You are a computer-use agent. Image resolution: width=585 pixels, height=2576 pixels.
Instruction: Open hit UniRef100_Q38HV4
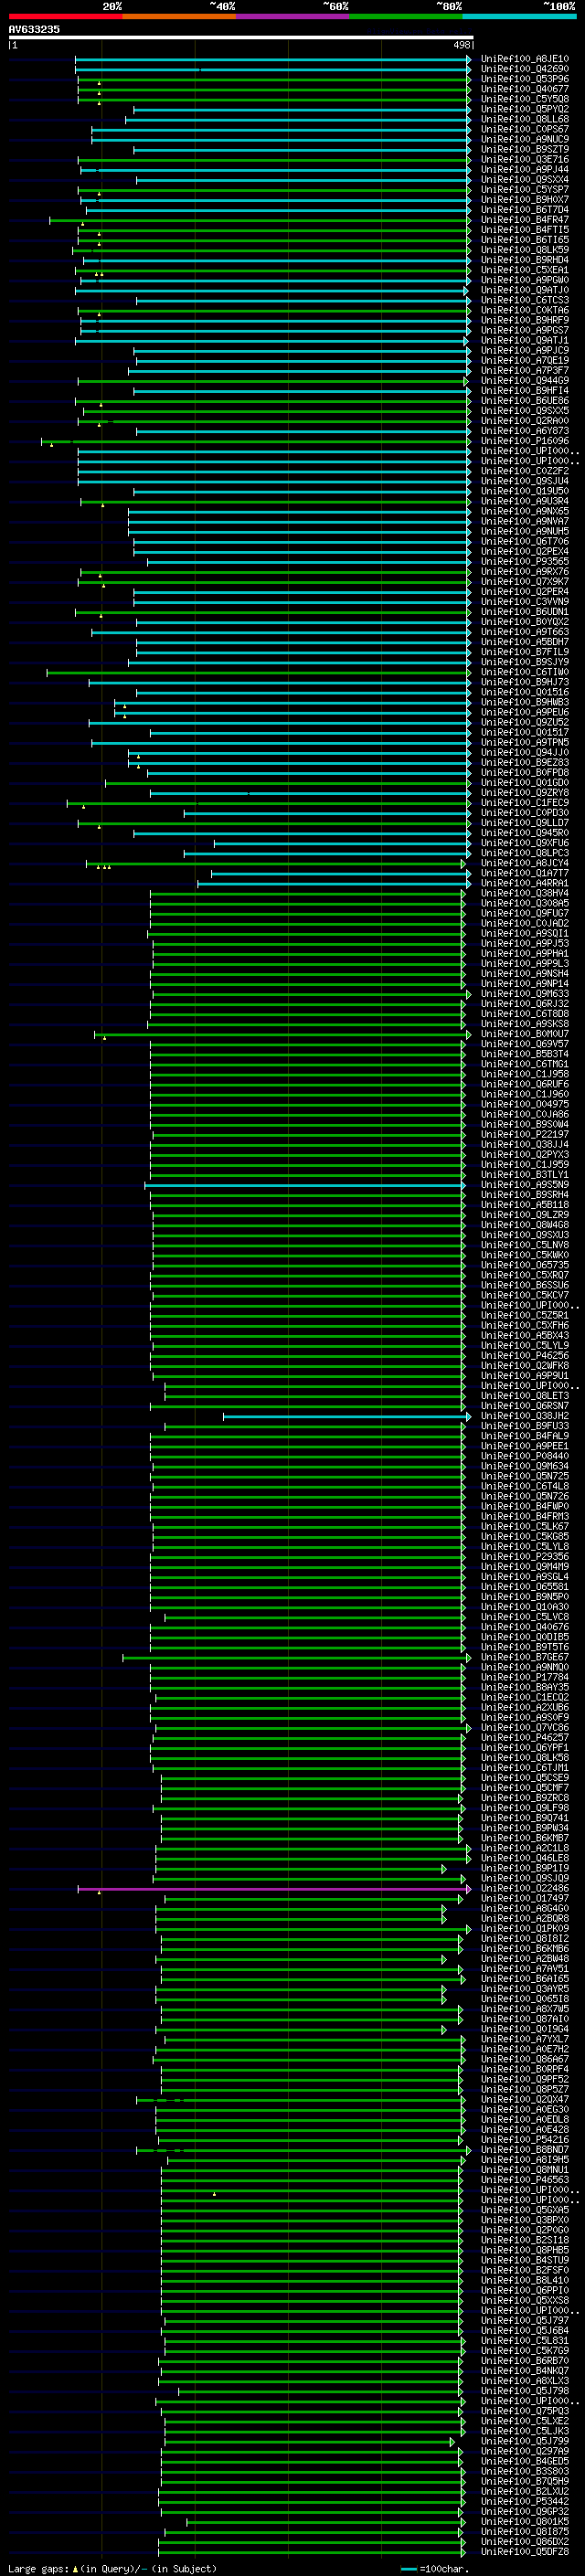[x=525, y=893]
